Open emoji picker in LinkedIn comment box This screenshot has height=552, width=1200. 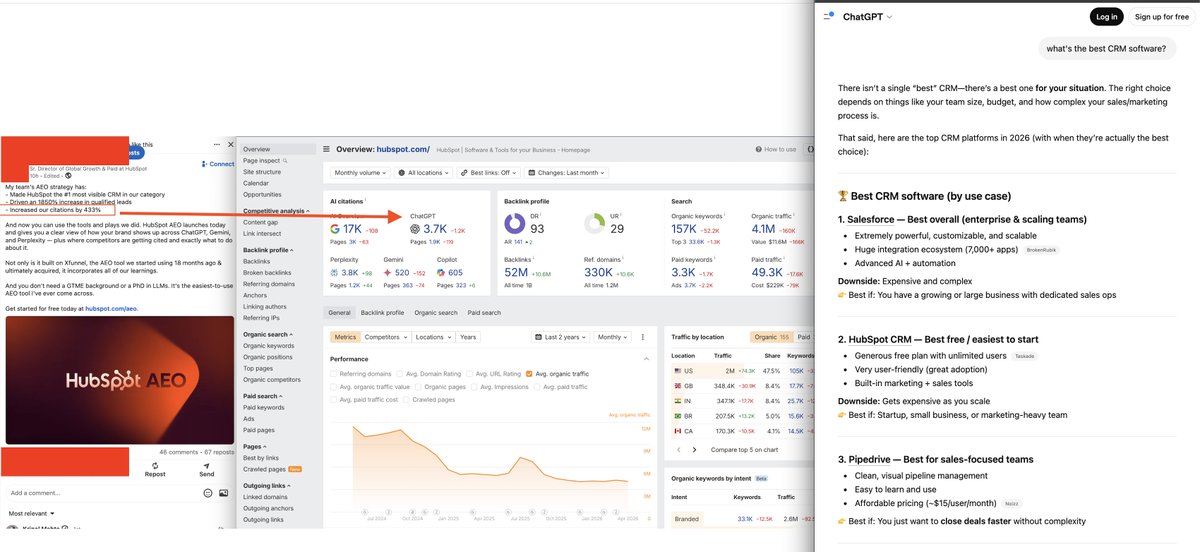point(207,493)
